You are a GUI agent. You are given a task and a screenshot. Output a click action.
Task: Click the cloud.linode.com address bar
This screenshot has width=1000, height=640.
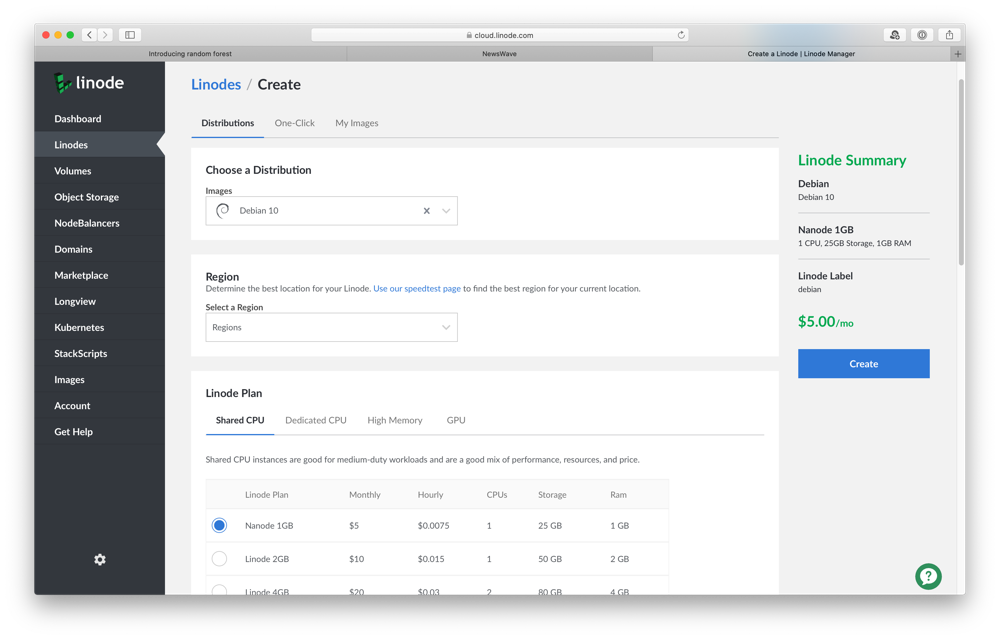click(499, 35)
